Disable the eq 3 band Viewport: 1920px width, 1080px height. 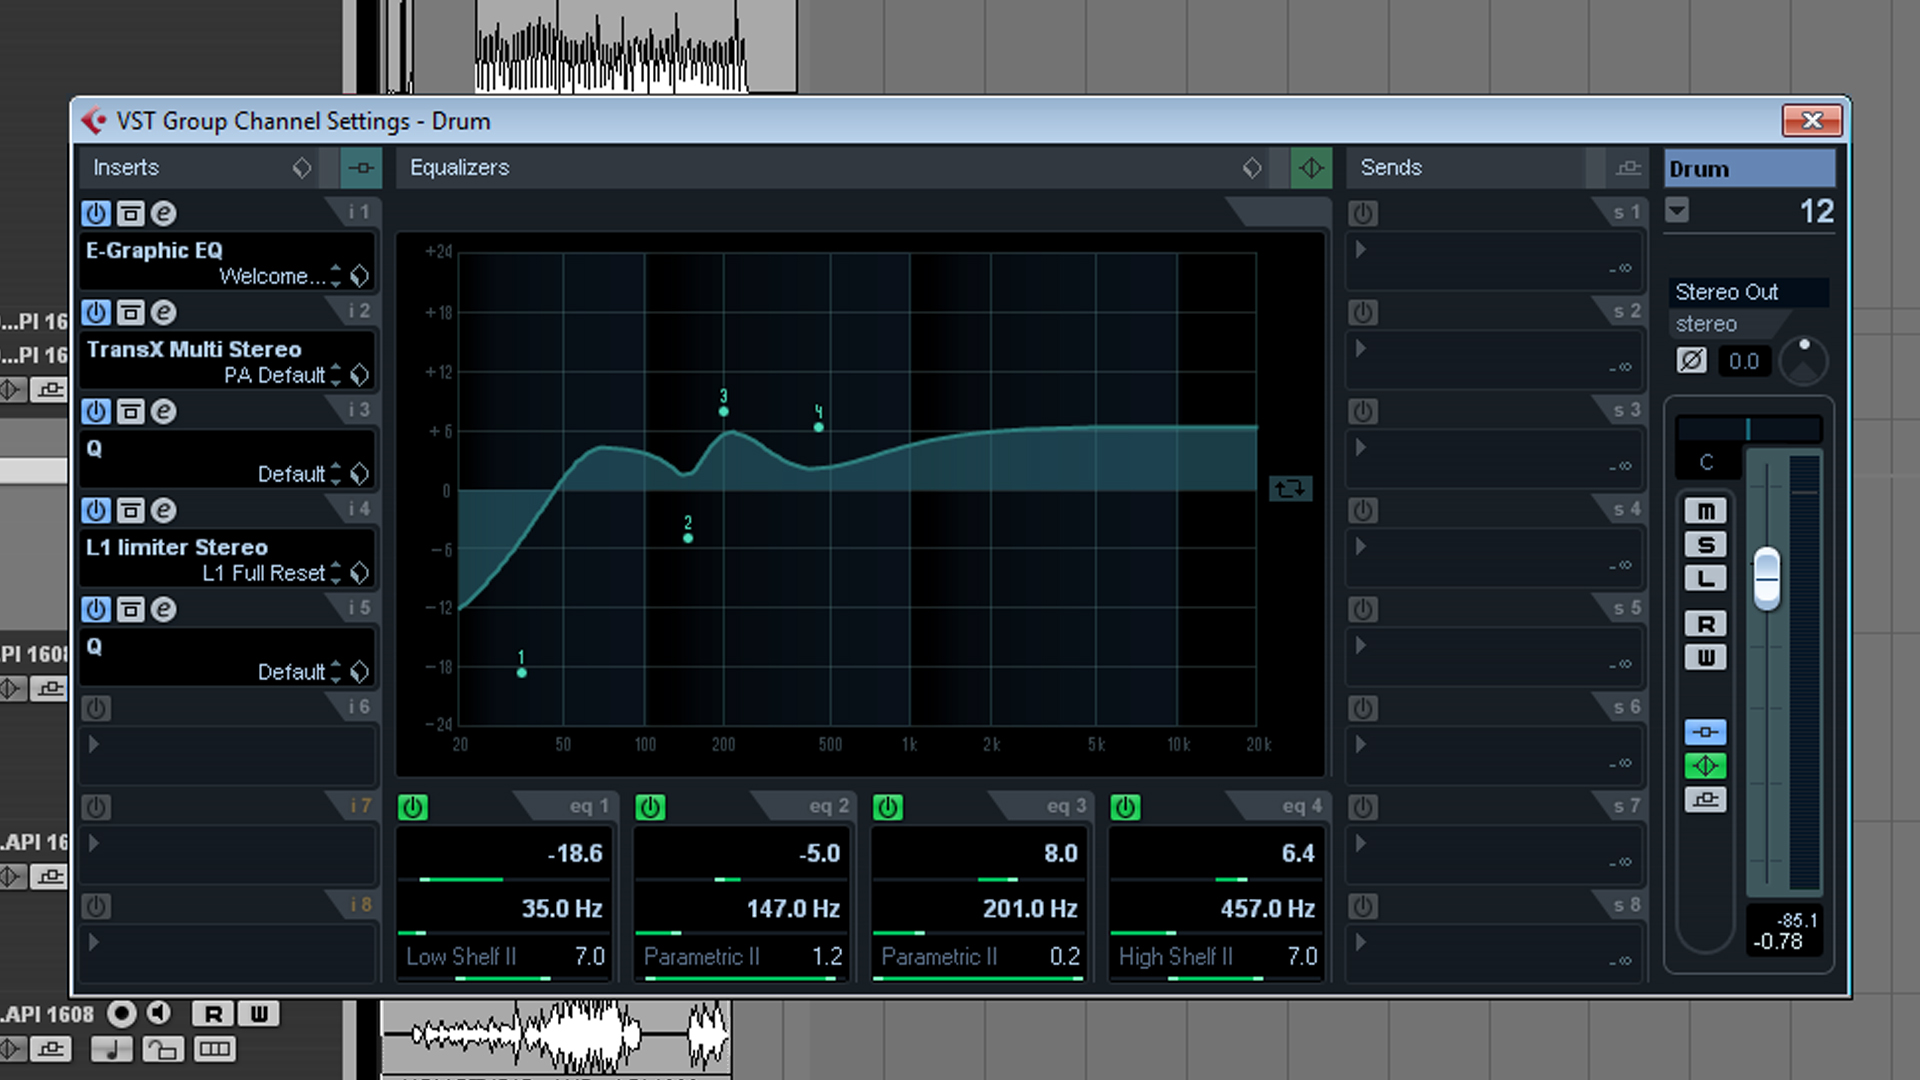pos(888,807)
